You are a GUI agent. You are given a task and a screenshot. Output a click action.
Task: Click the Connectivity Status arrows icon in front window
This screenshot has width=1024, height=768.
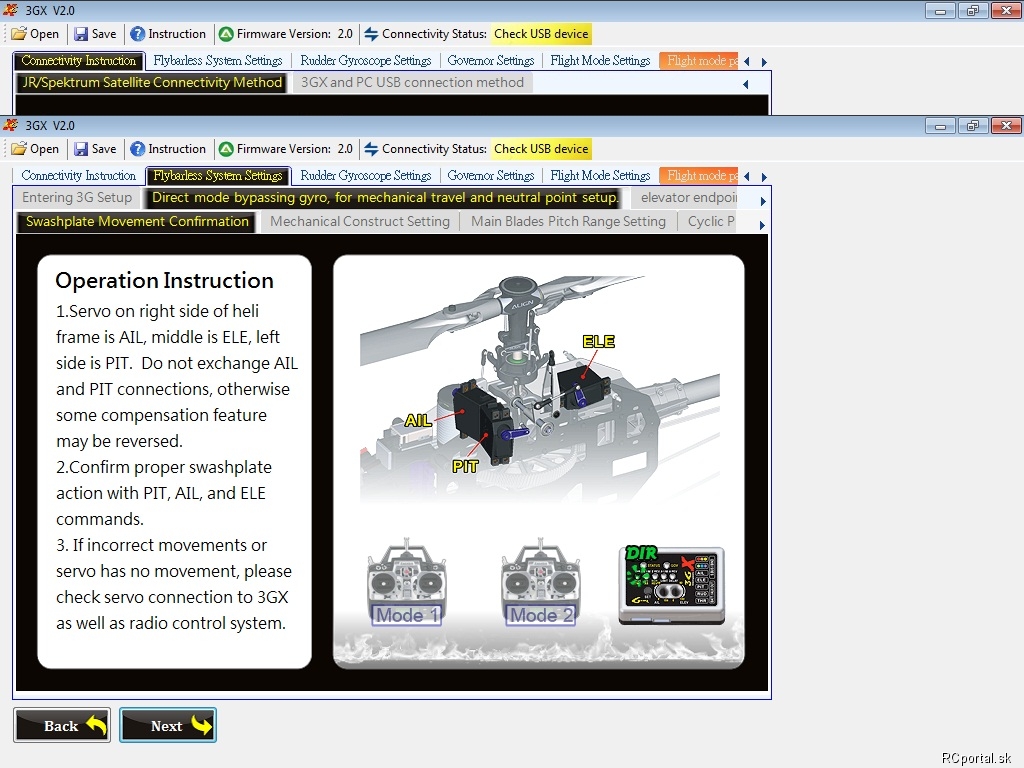tap(371, 149)
